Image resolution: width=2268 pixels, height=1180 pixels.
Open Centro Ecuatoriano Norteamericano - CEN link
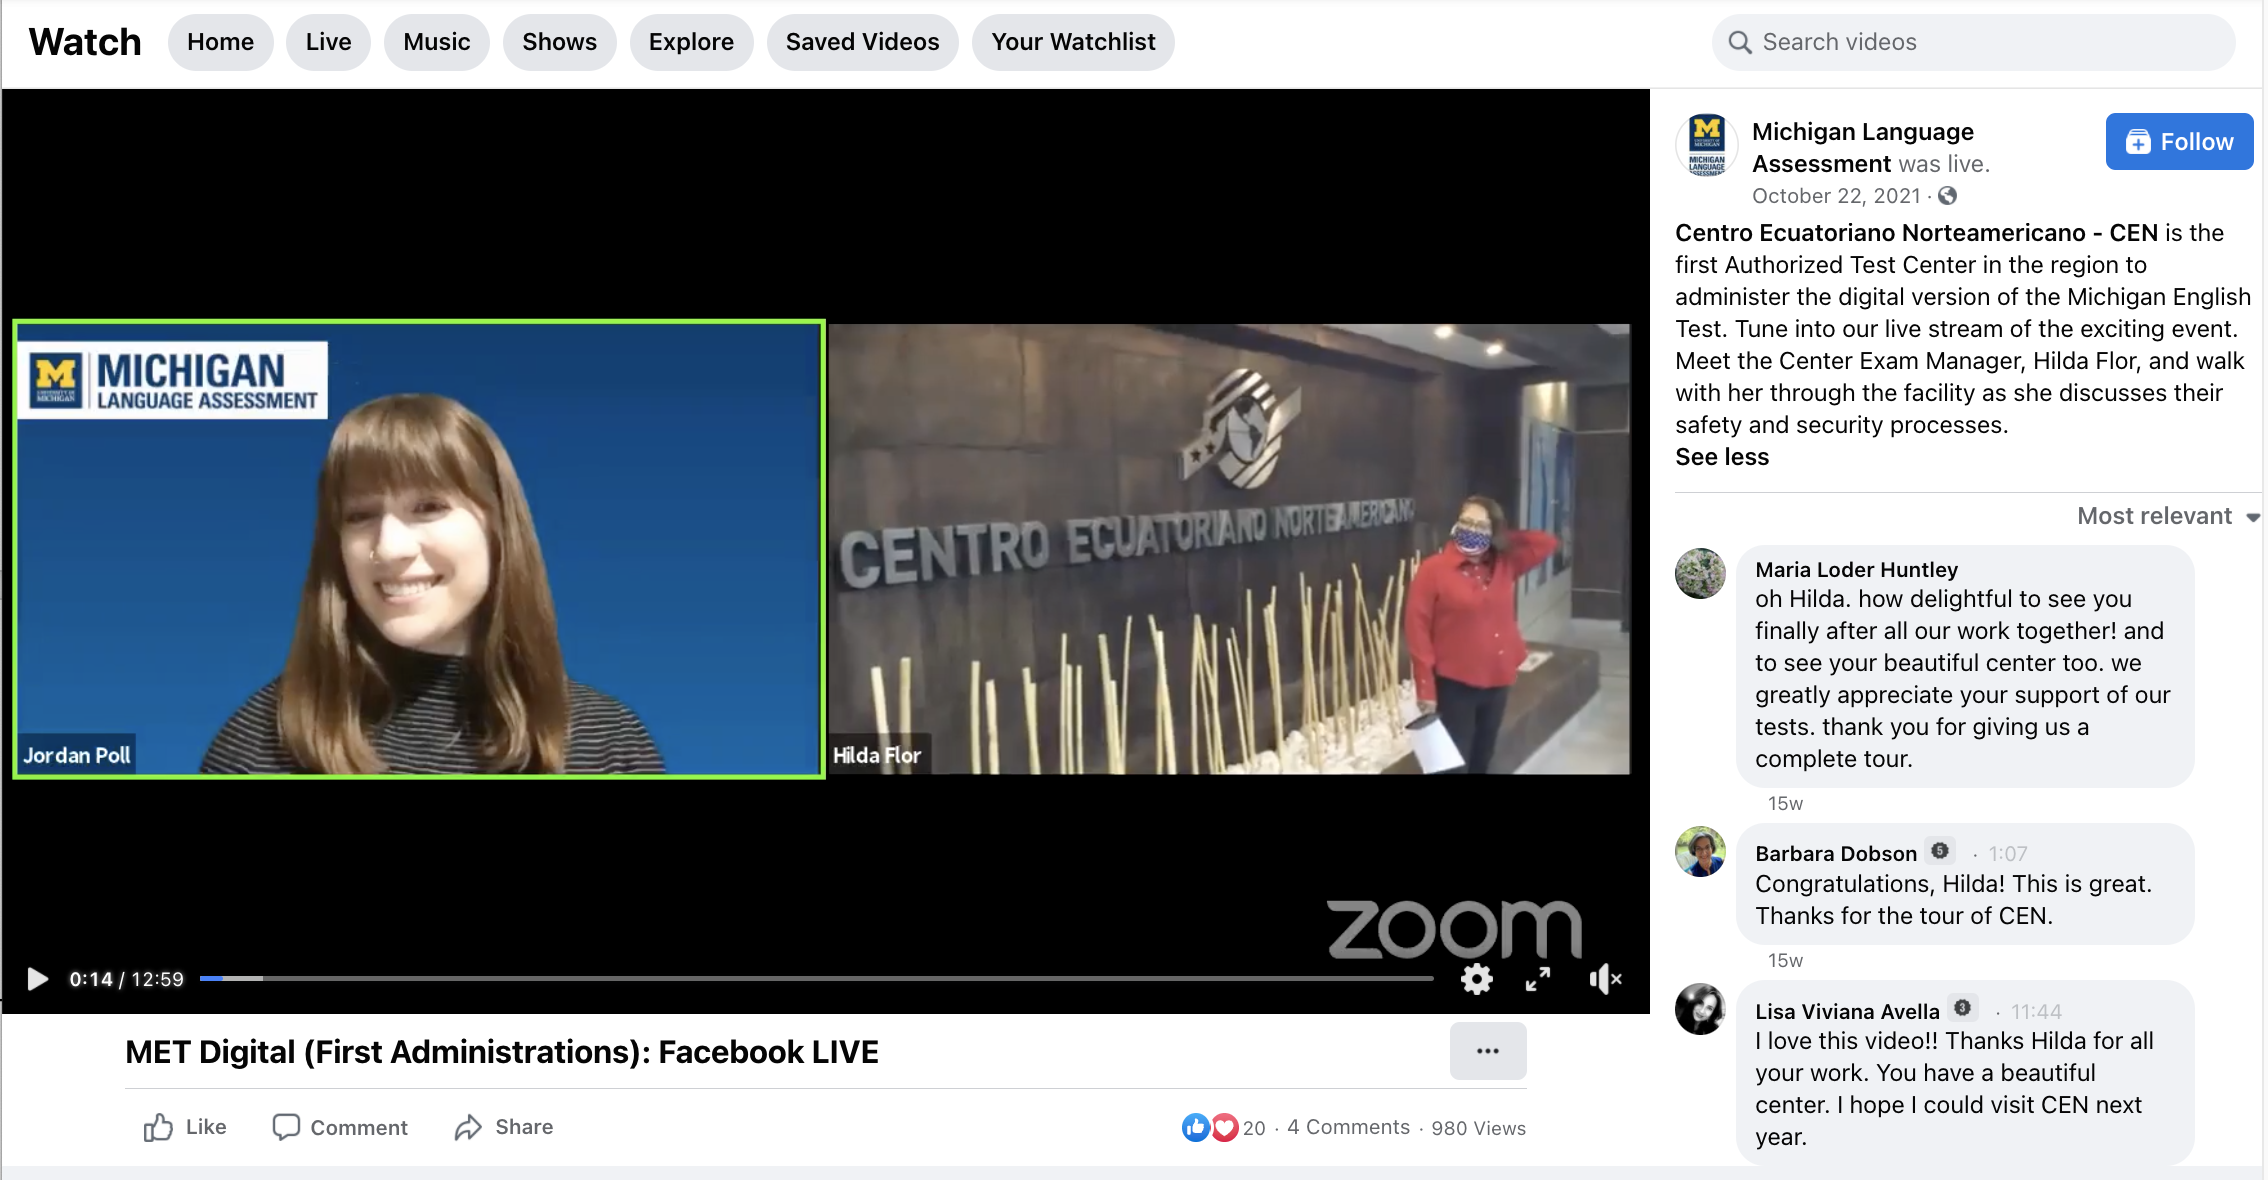click(x=1916, y=233)
